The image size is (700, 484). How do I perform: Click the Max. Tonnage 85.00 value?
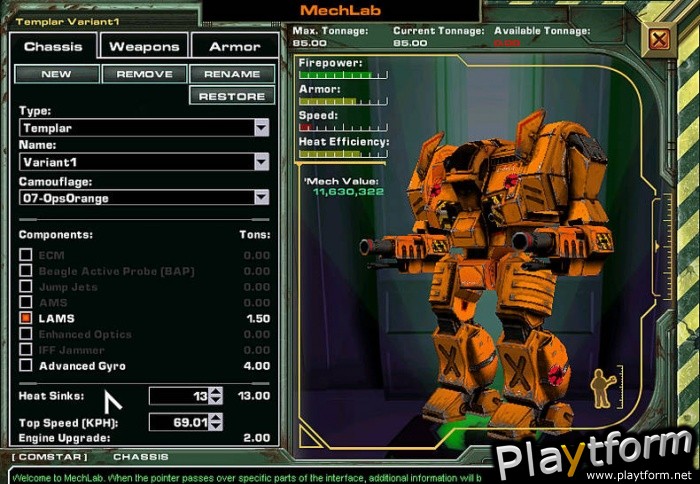[x=310, y=43]
